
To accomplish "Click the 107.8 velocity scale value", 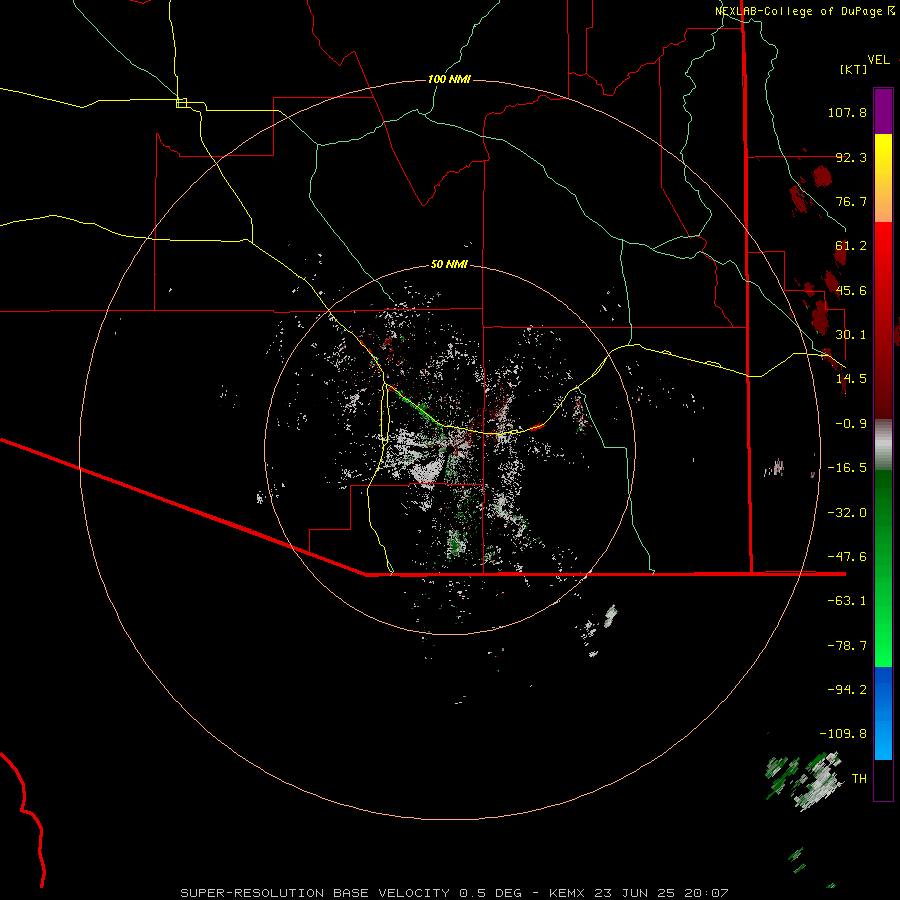I will [847, 112].
